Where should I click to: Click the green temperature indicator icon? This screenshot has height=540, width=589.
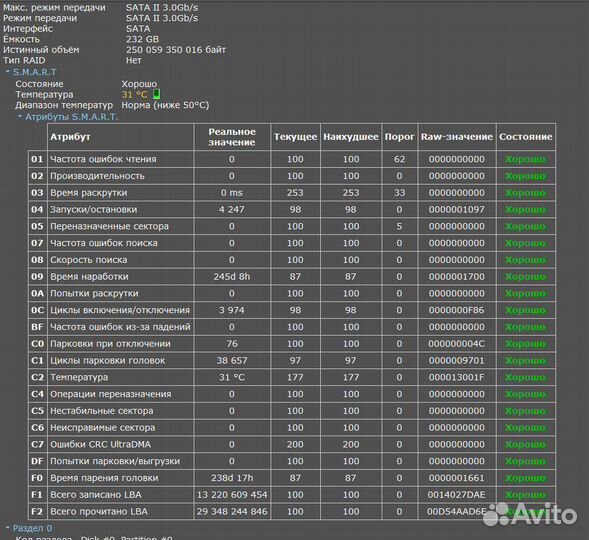tap(156, 94)
